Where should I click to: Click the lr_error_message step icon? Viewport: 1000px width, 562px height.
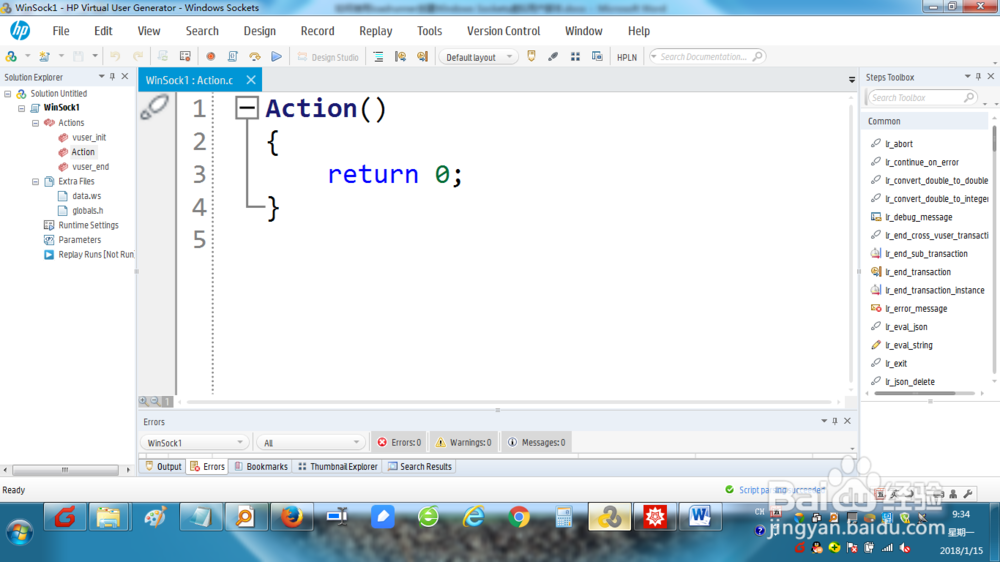click(x=876, y=308)
